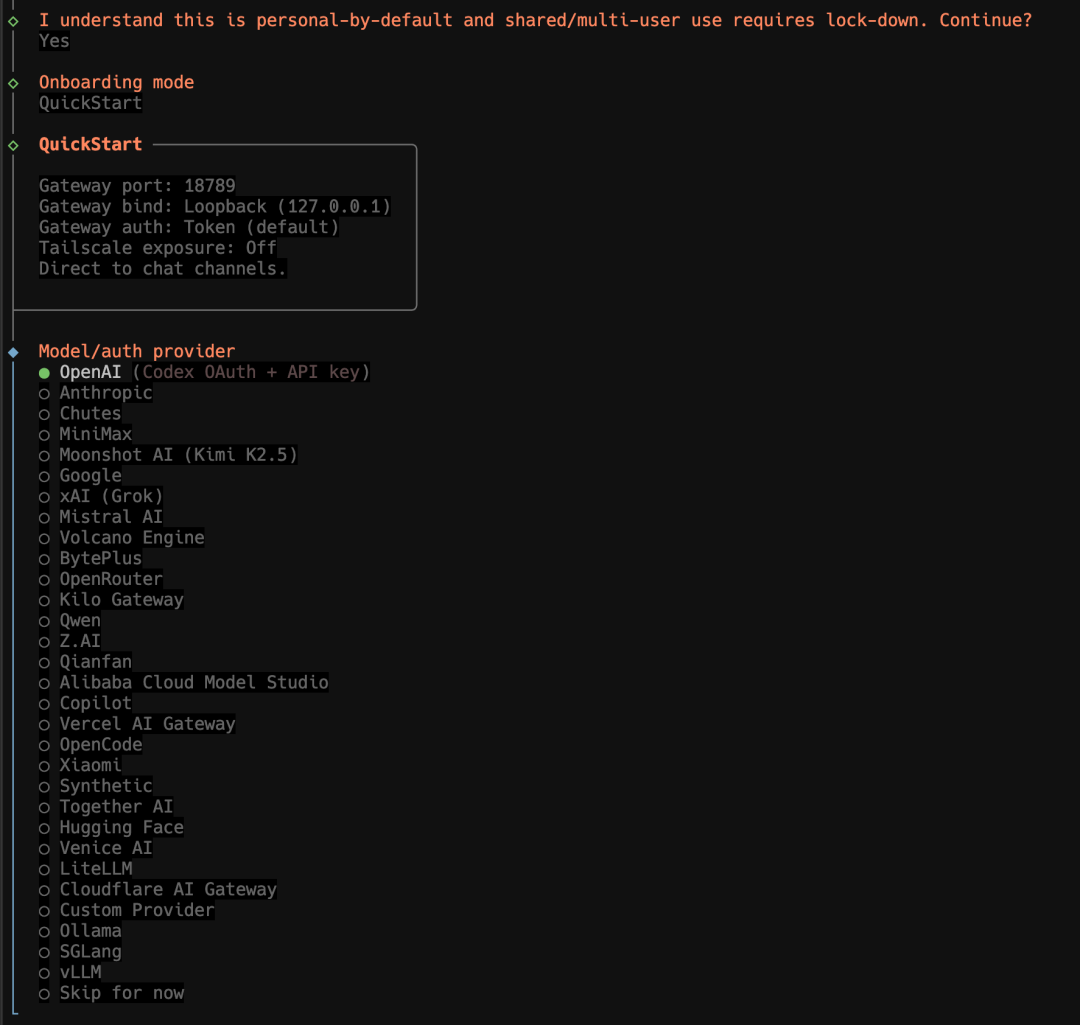The image size is (1080, 1025).
Task: Select the Hugging Face provider
Action: [121, 827]
